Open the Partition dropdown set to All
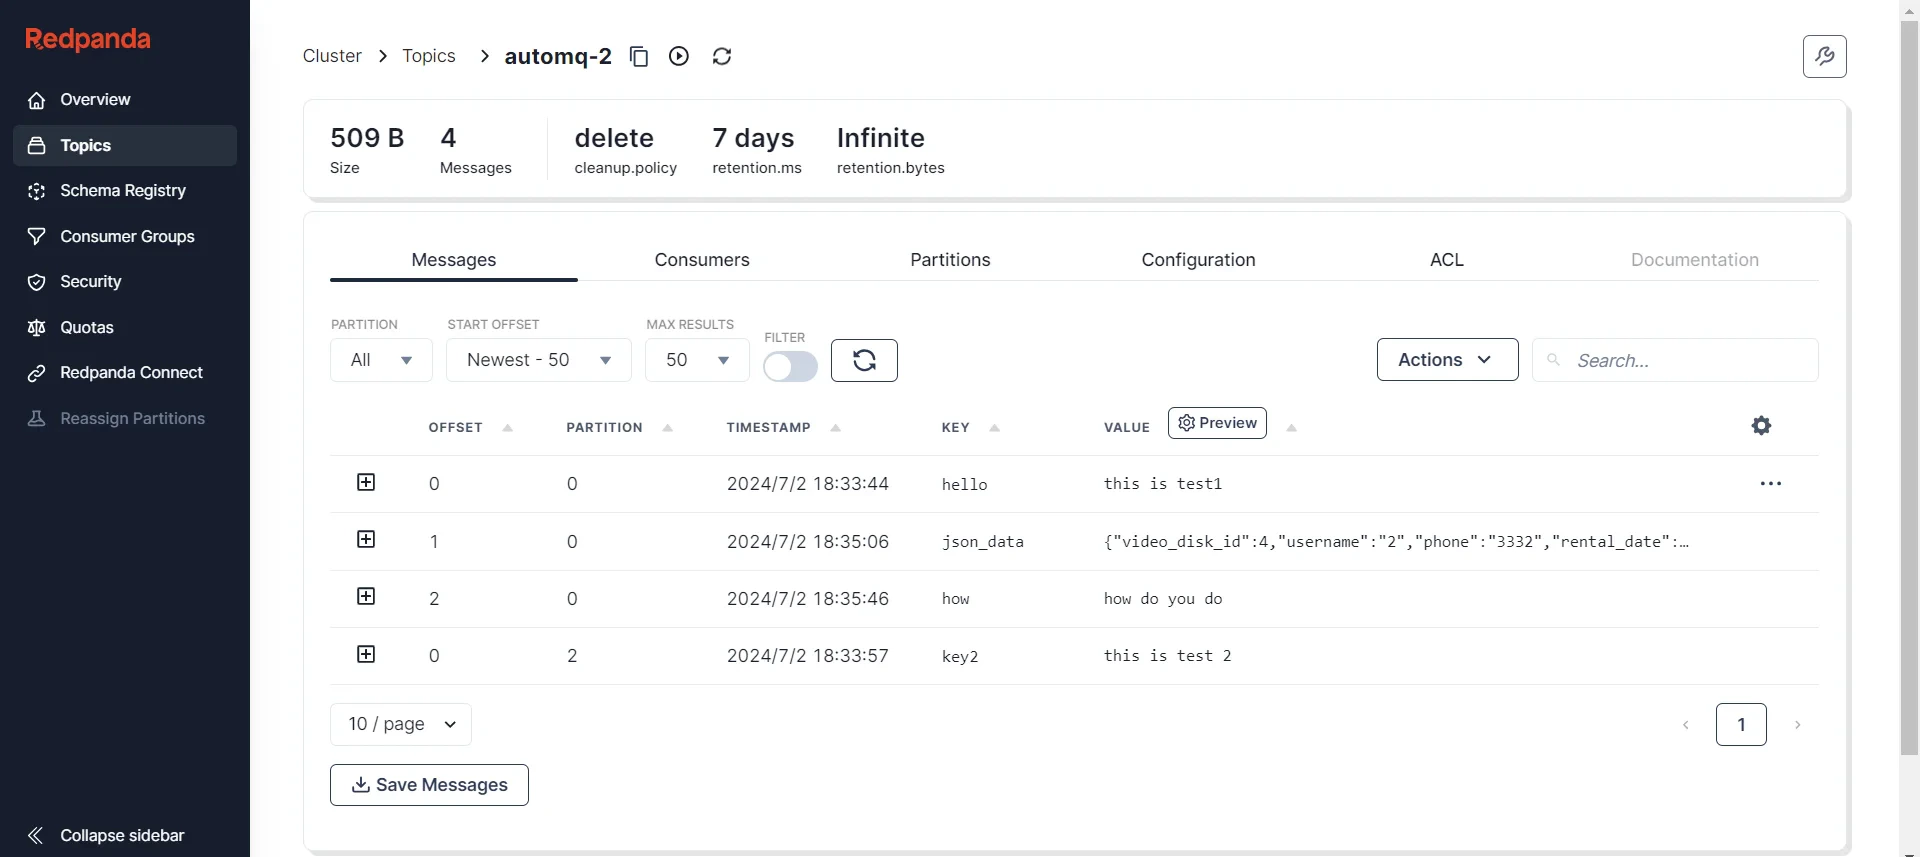 click(381, 360)
